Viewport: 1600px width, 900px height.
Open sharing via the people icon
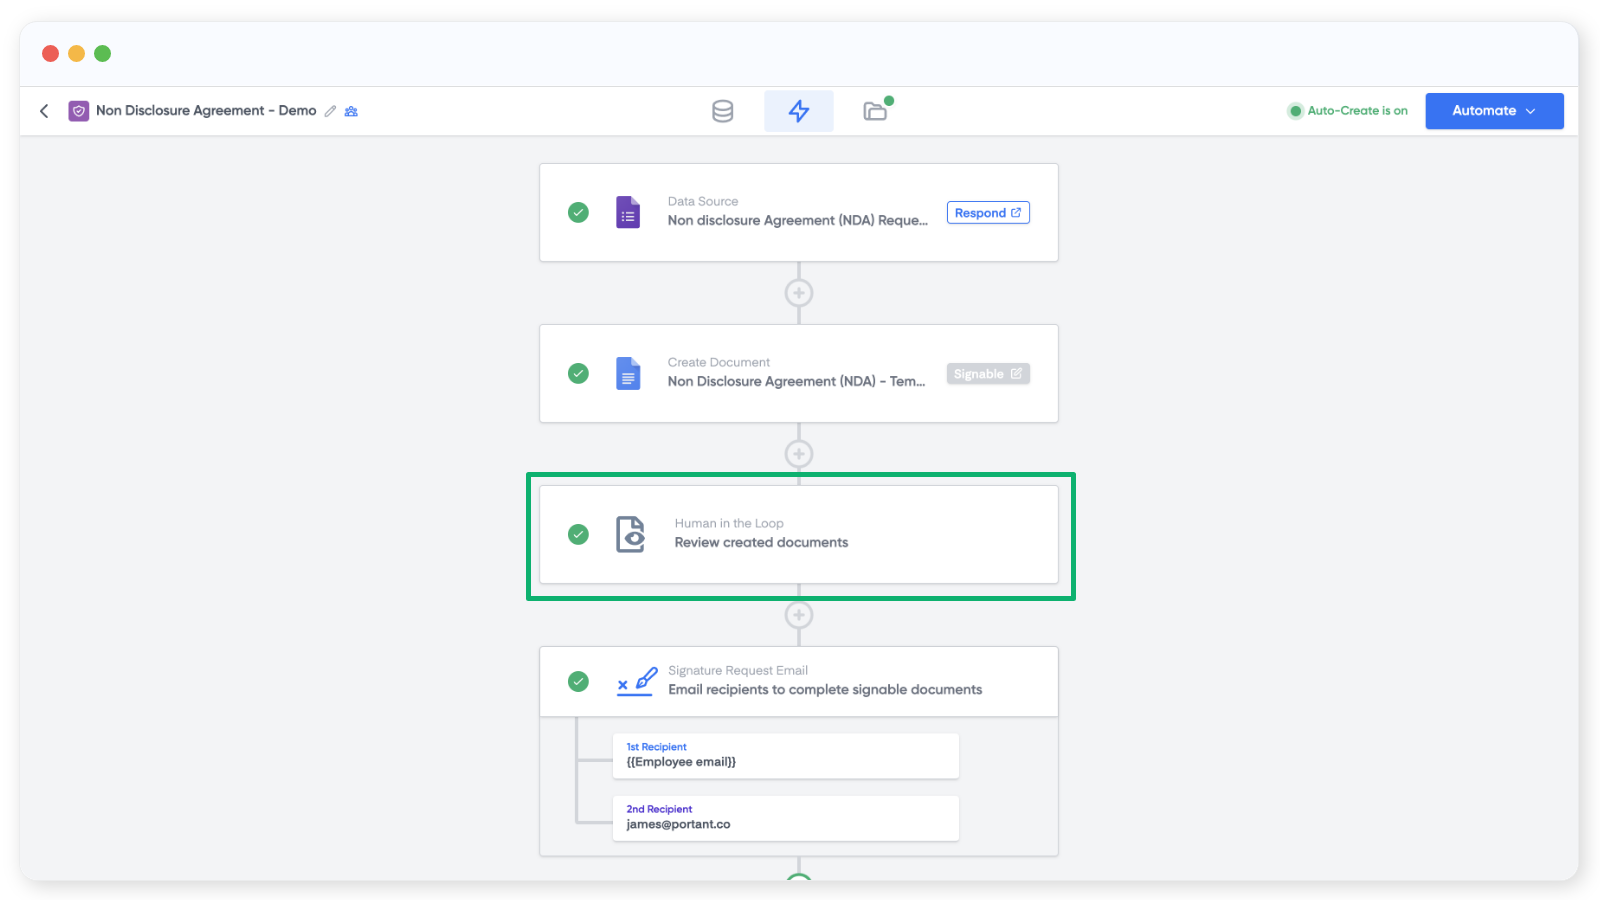coord(351,111)
